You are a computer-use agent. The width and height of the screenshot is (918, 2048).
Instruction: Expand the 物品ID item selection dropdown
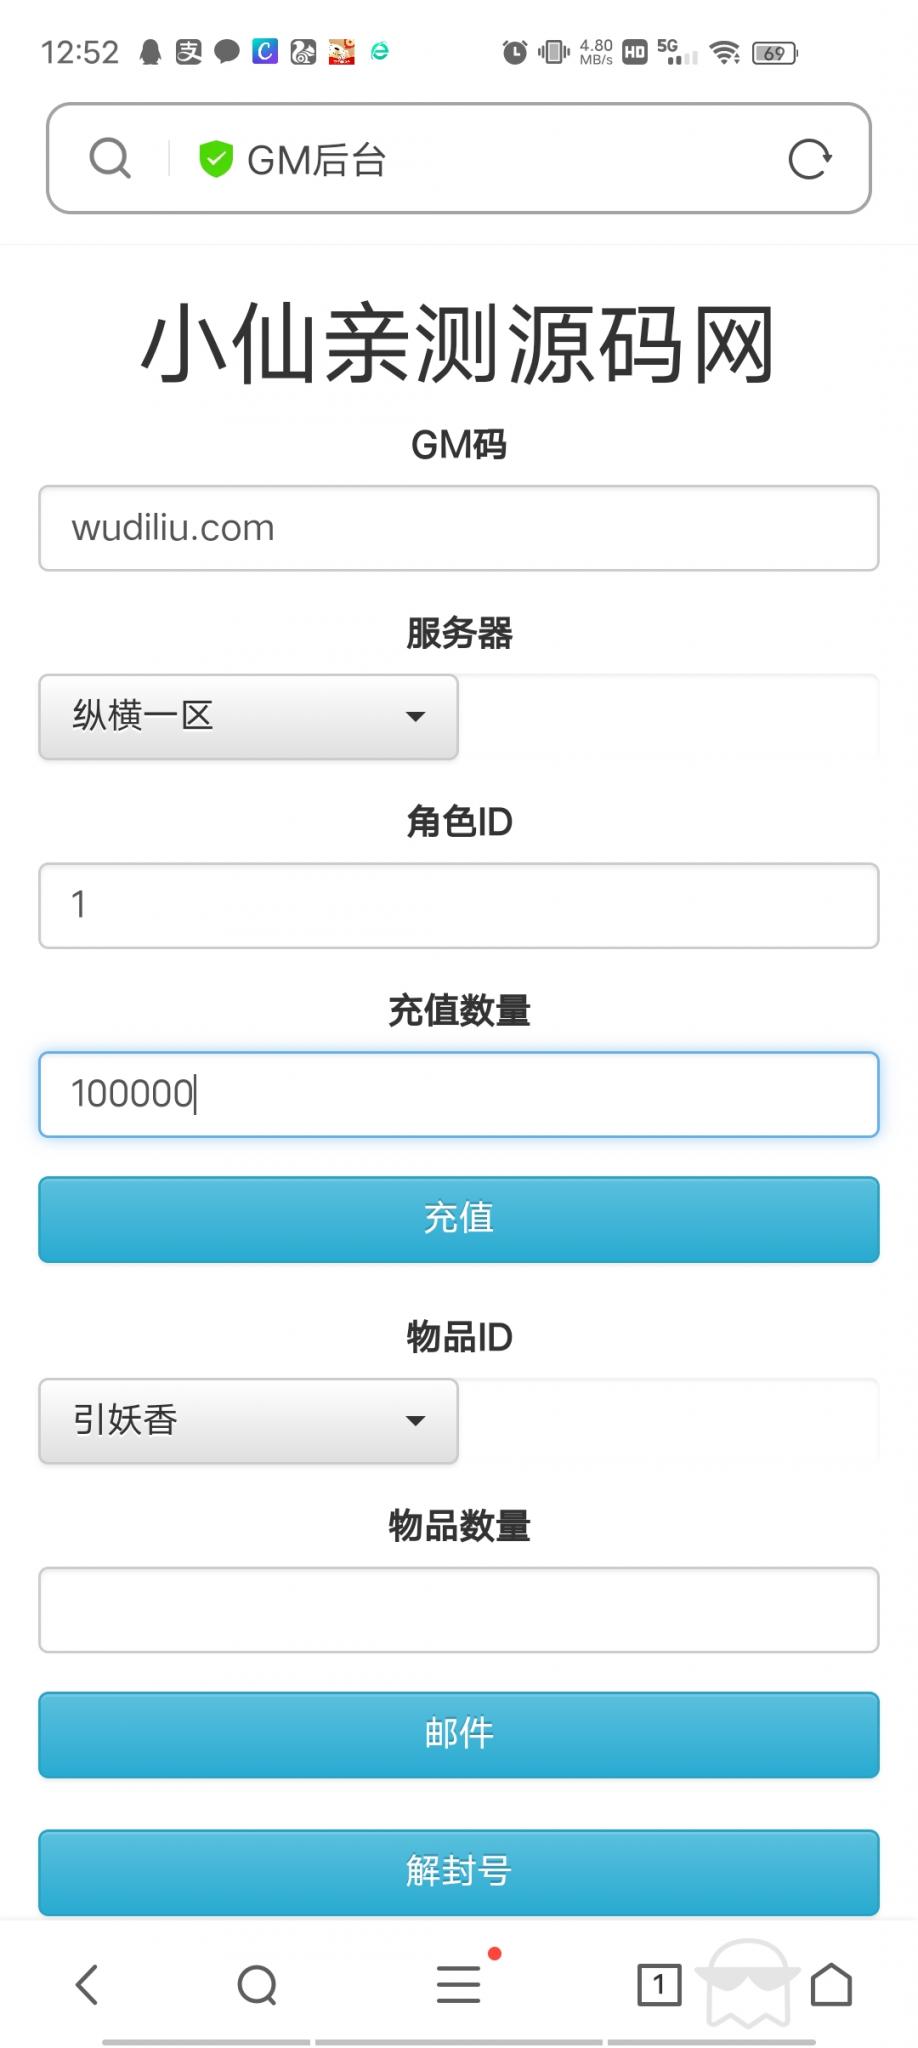247,1421
